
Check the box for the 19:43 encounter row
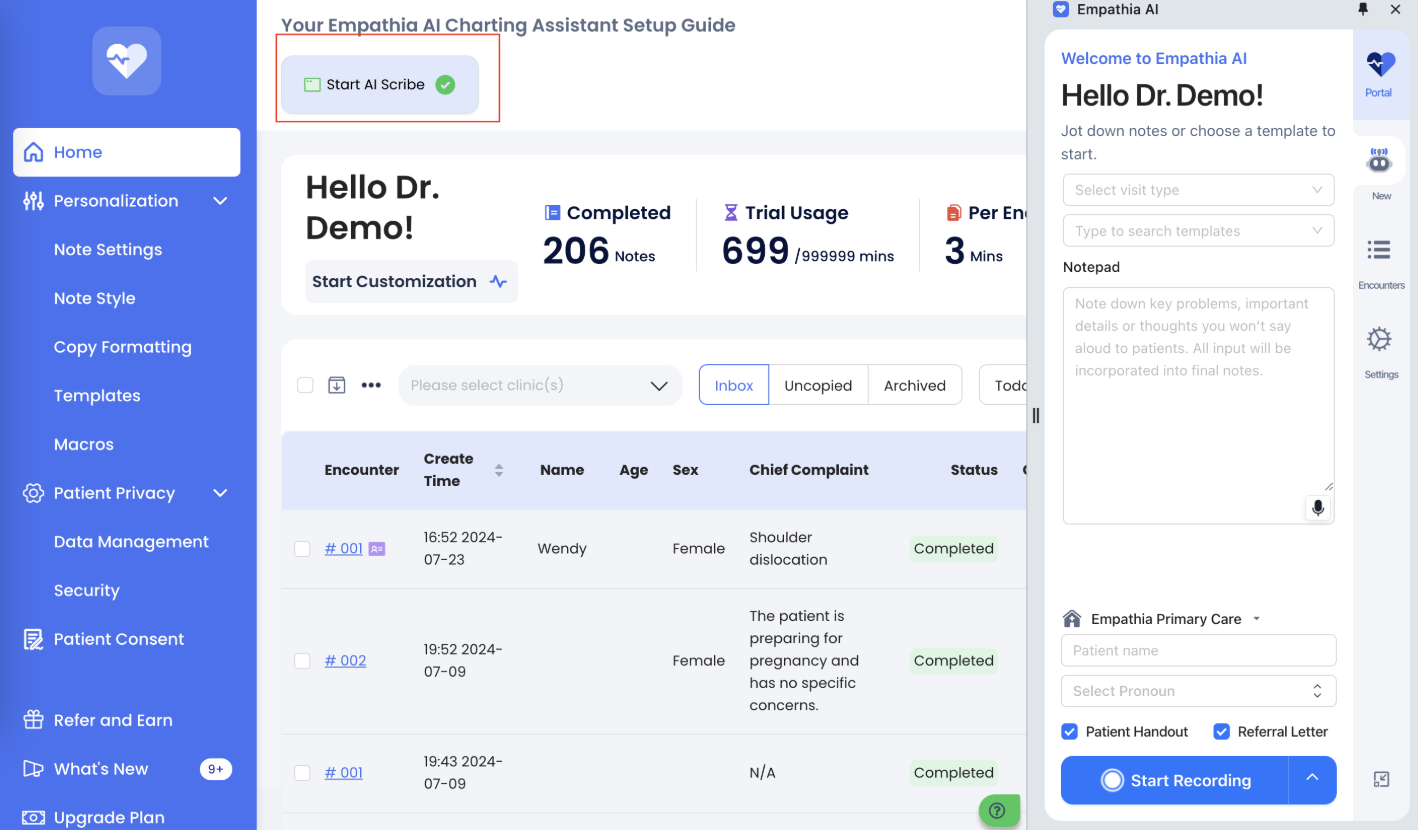[x=302, y=773]
